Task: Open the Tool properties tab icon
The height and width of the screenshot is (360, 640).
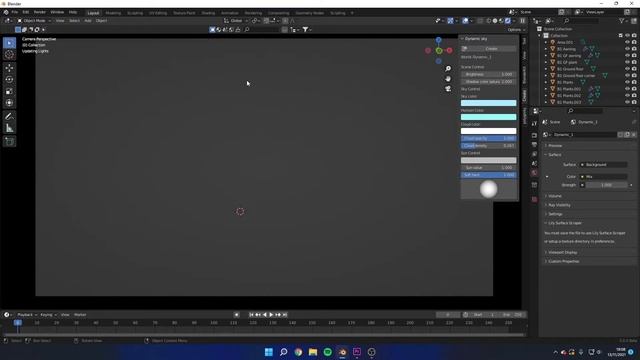Action: click(534, 123)
